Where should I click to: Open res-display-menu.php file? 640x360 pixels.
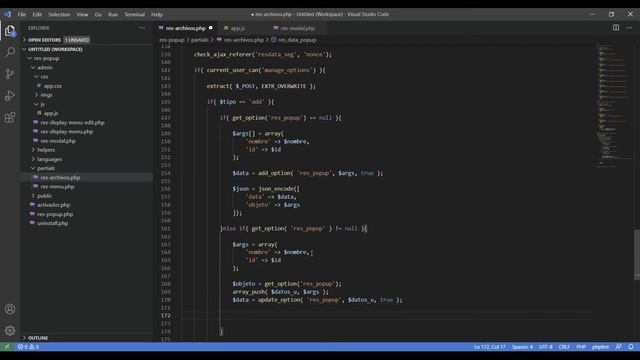tap(67, 132)
